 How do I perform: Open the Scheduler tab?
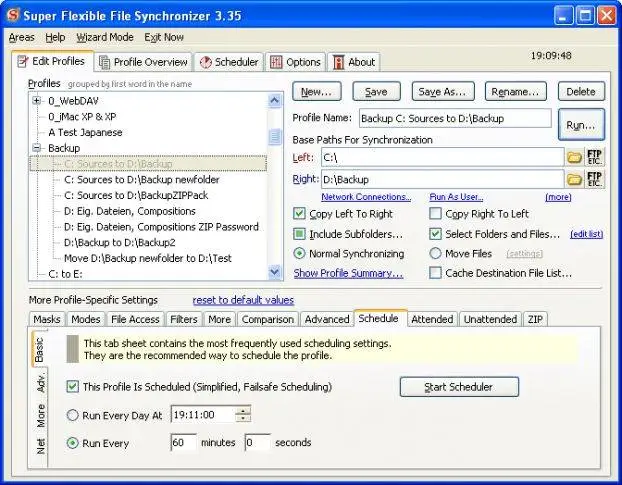pyautogui.click(x=229, y=62)
